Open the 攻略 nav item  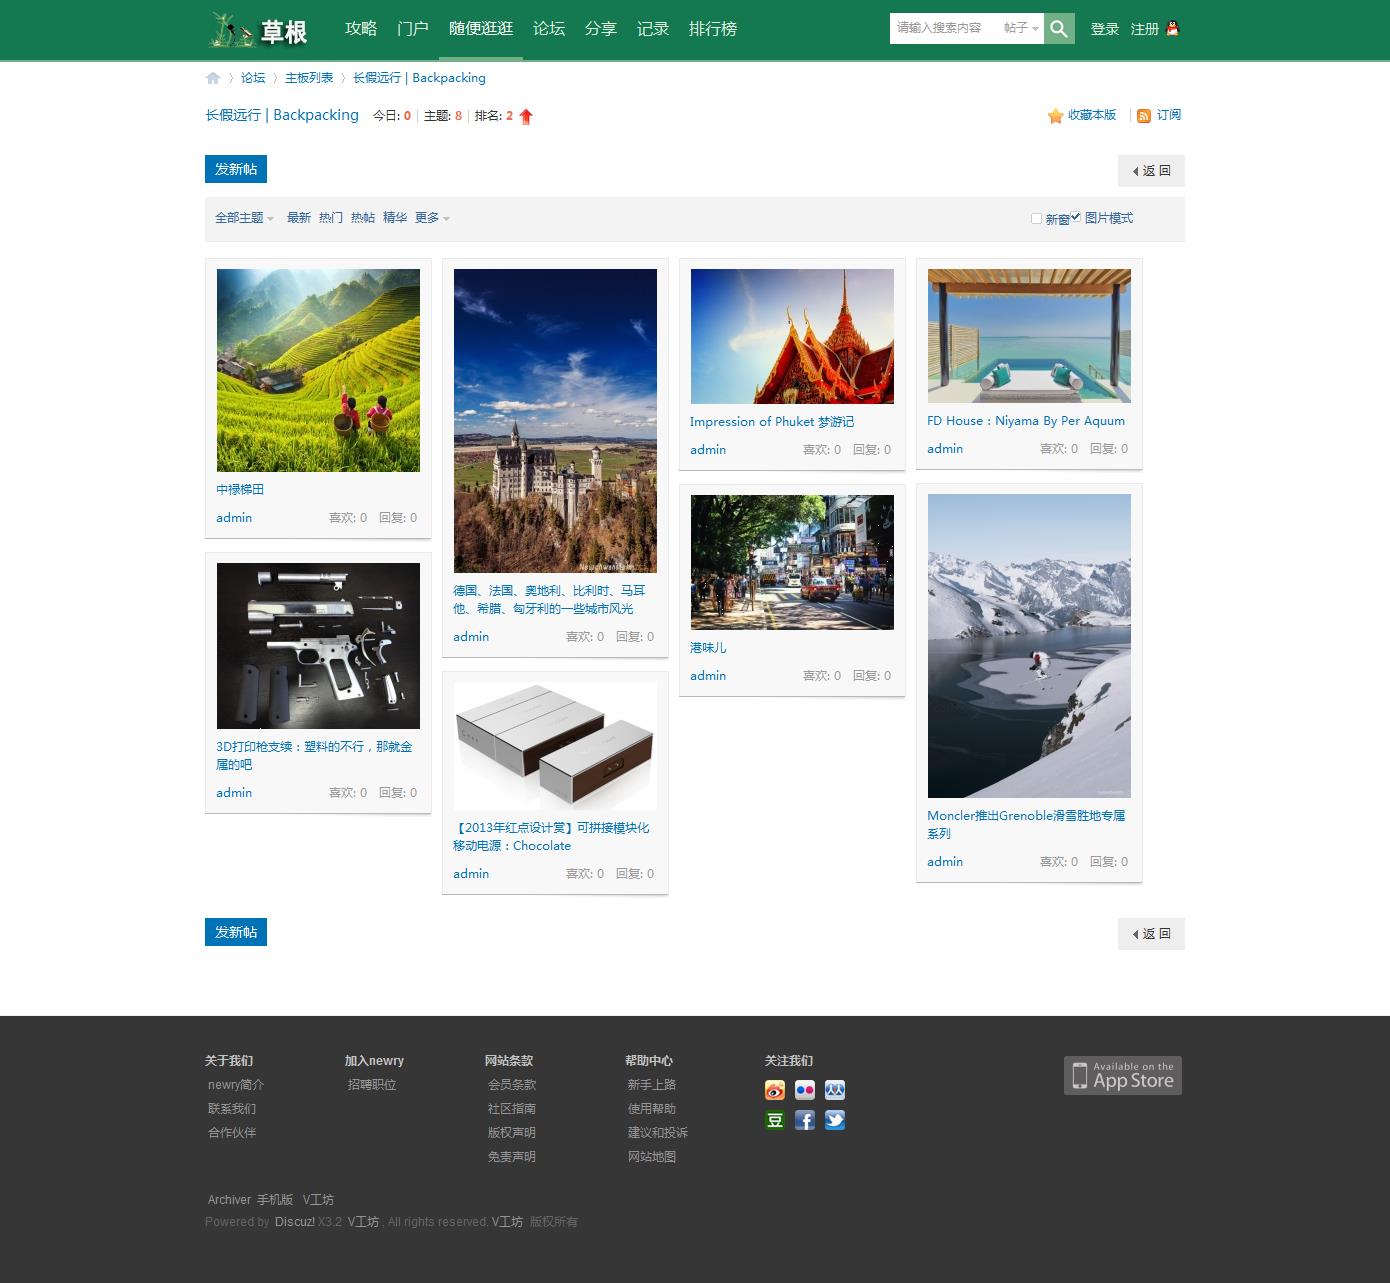pos(361,29)
